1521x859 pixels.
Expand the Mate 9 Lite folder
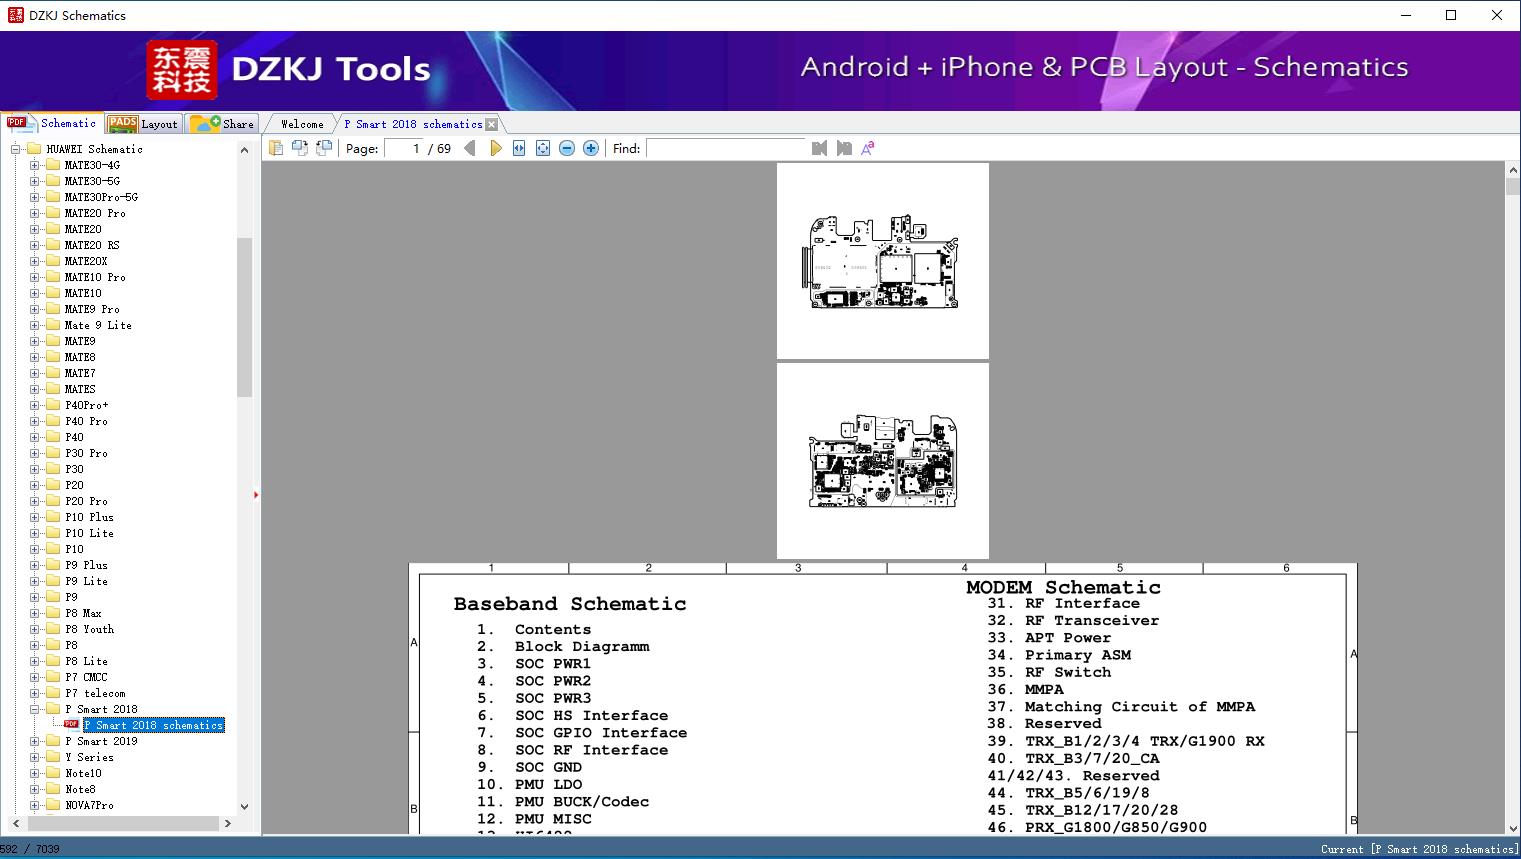[35, 325]
